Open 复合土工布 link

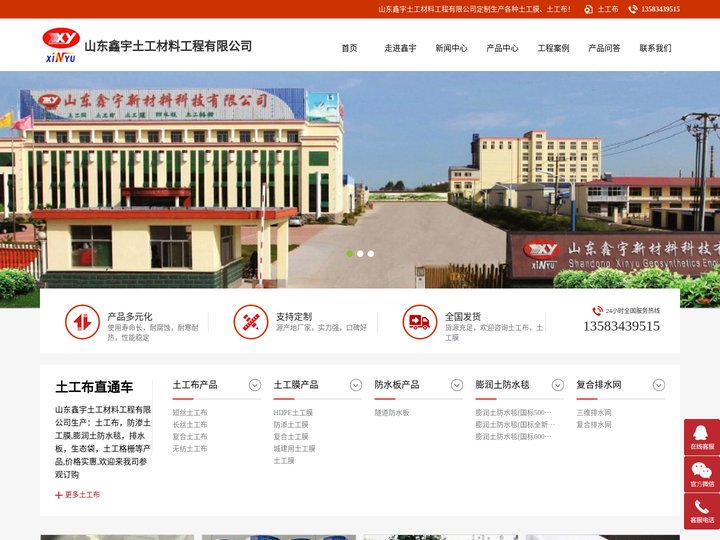click(190, 436)
